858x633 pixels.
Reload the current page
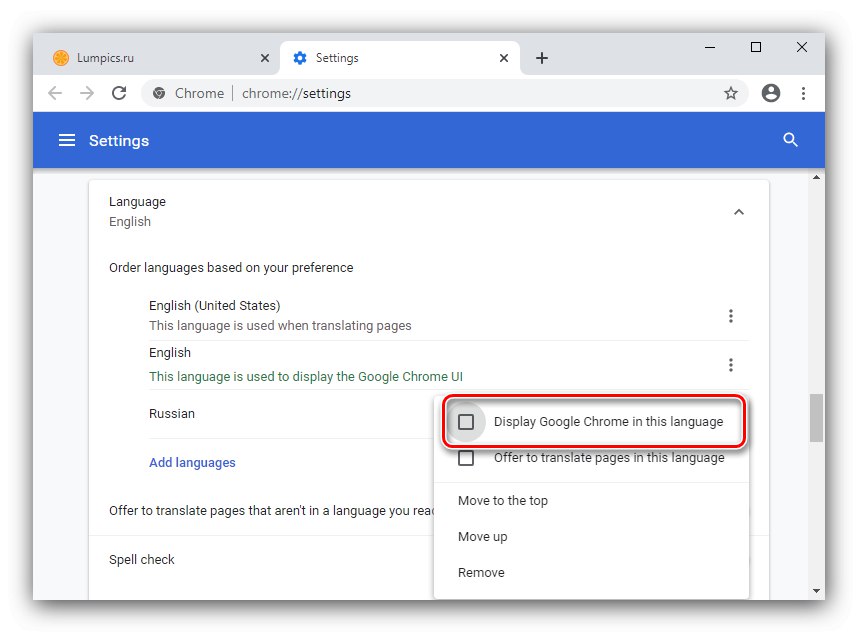tap(119, 93)
